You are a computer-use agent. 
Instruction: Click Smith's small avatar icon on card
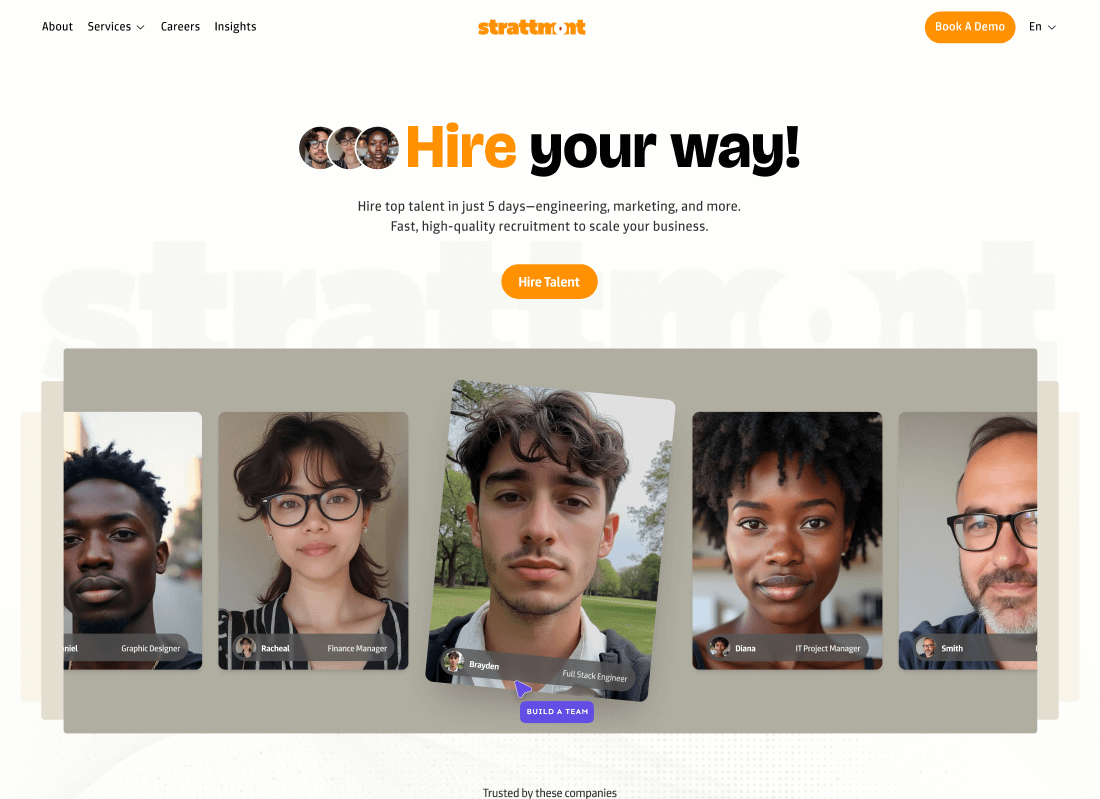click(926, 647)
